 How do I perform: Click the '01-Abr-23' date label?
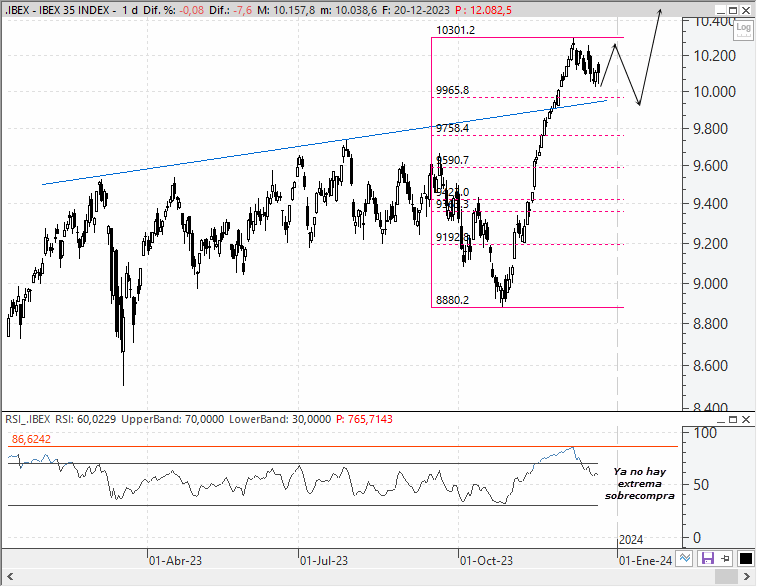[175, 560]
